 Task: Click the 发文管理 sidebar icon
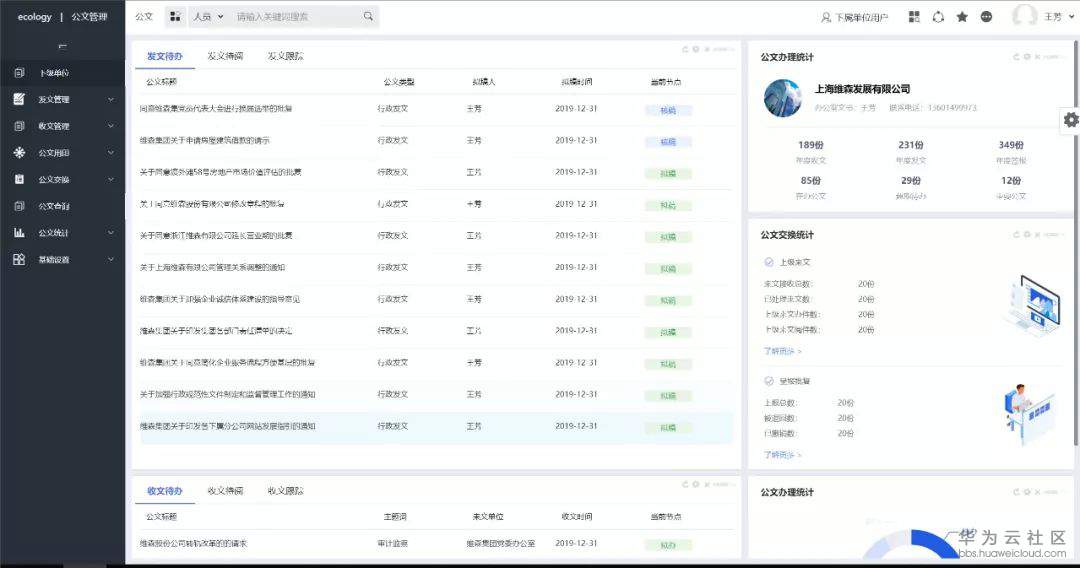pos(19,99)
